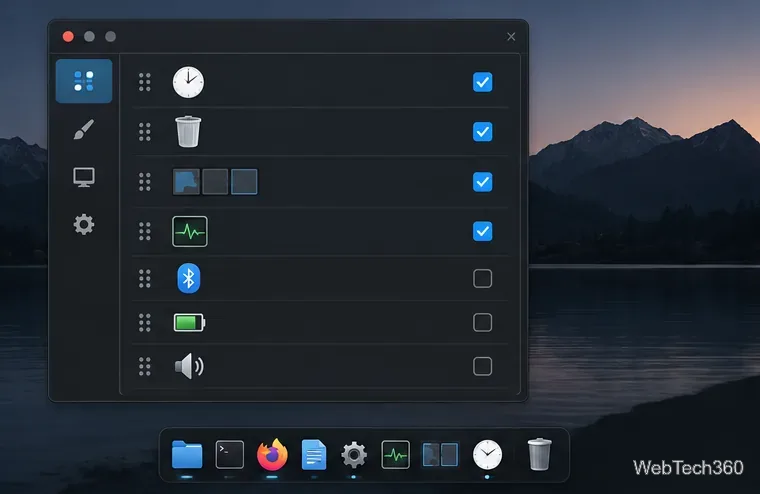Open the trash in the dock
The width and height of the screenshot is (760, 494).
pyautogui.click(x=539, y=454)
